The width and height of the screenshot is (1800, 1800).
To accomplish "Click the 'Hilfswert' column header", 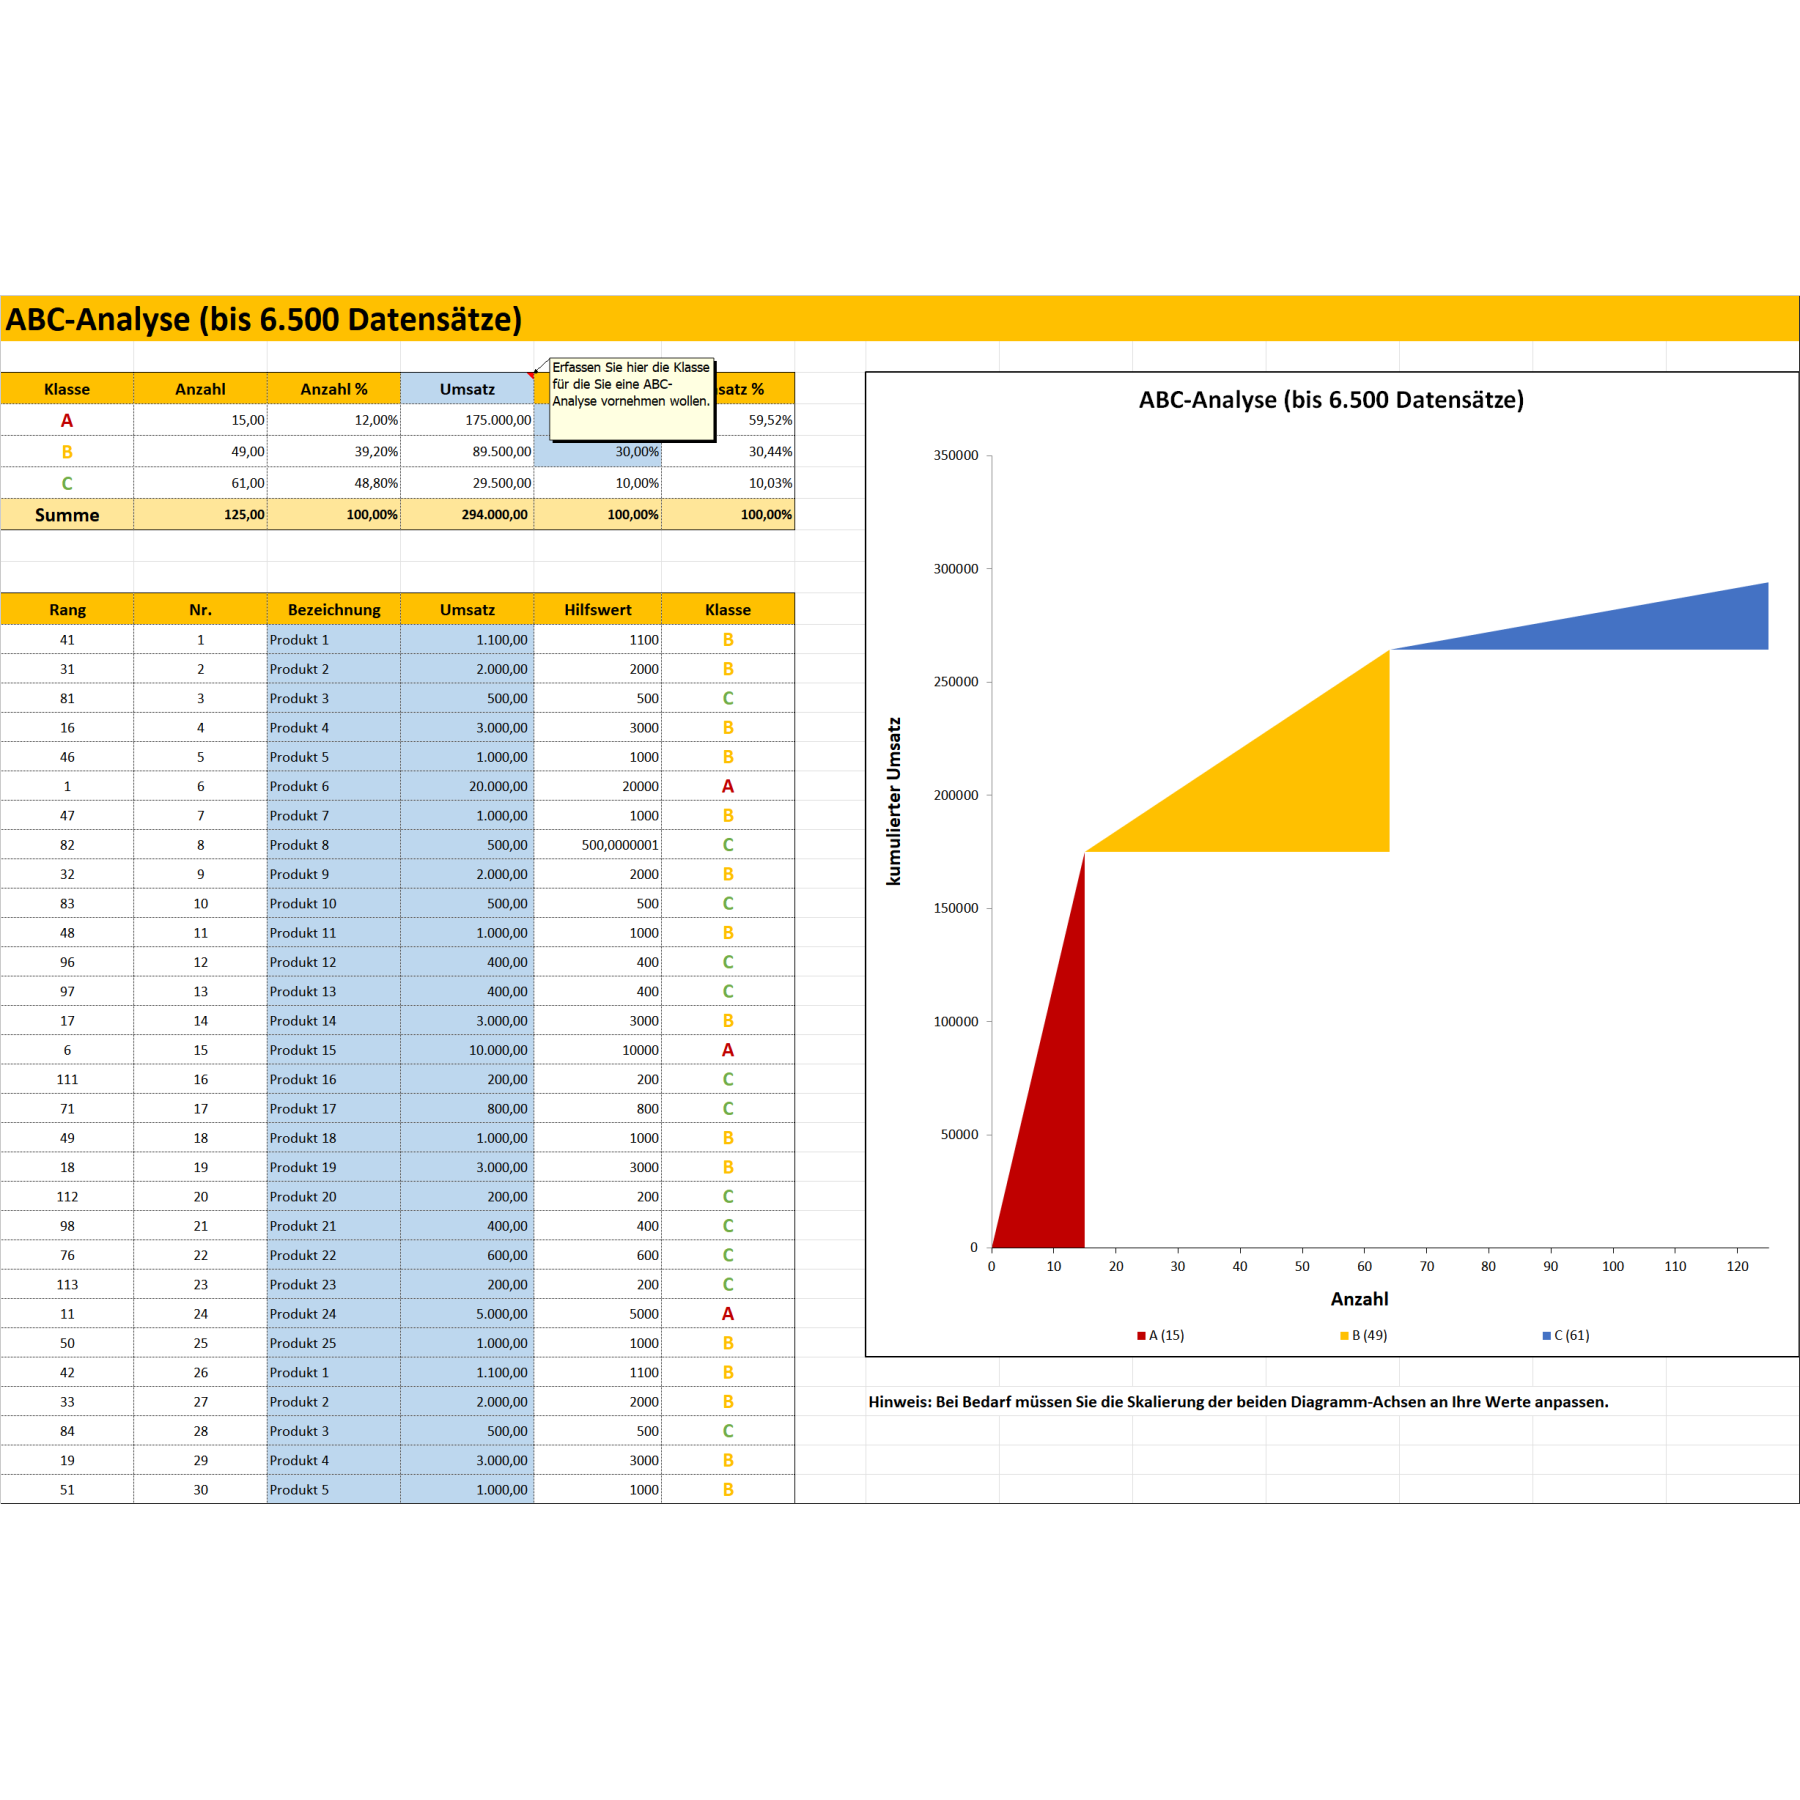I will (x=597, y=610).
